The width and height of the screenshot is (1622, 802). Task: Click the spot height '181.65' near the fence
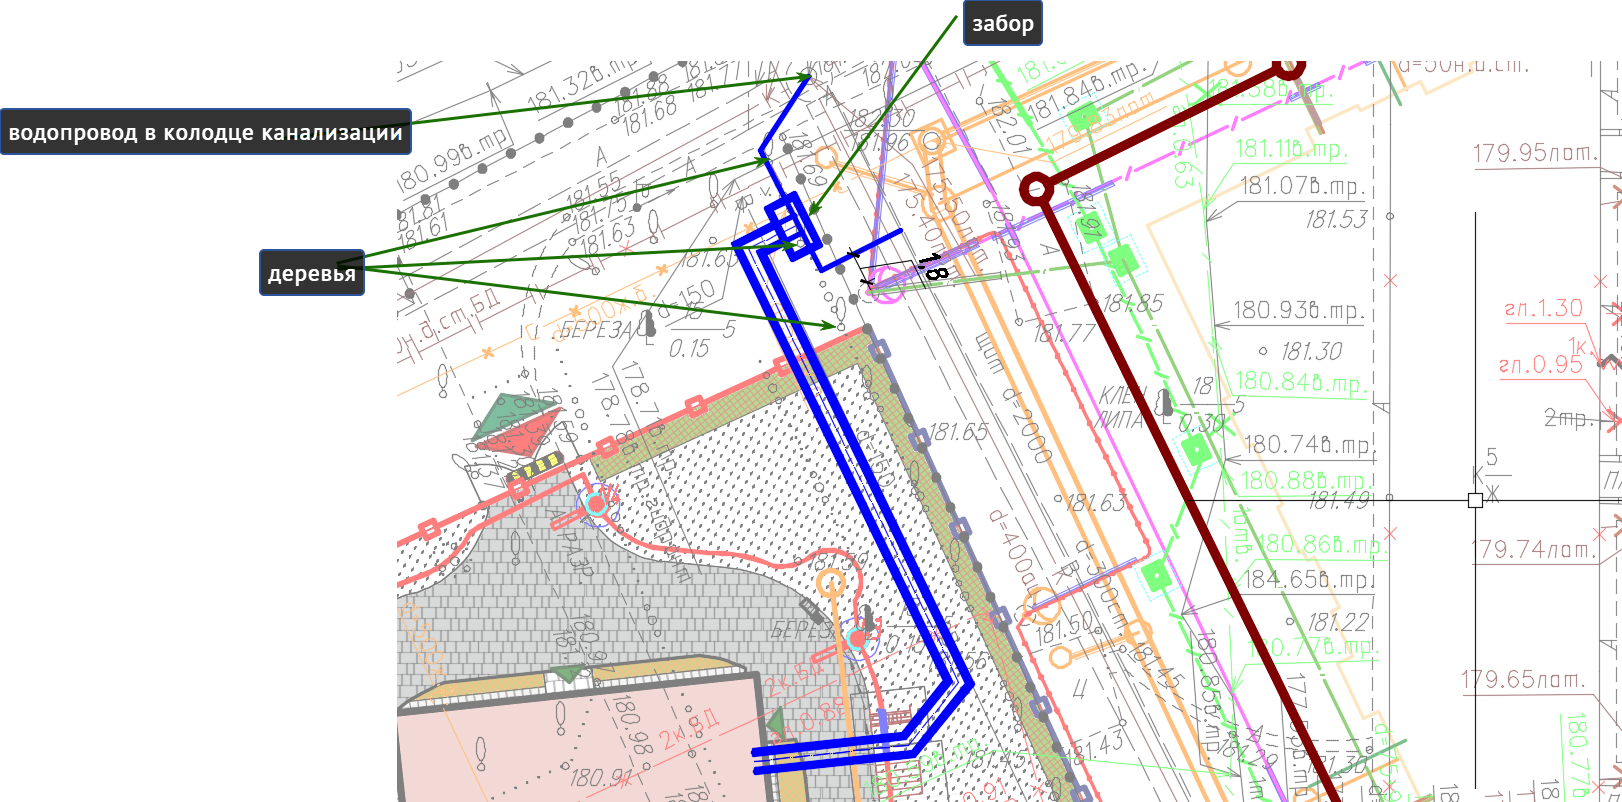pyautogui.click(x=958, y=433)
